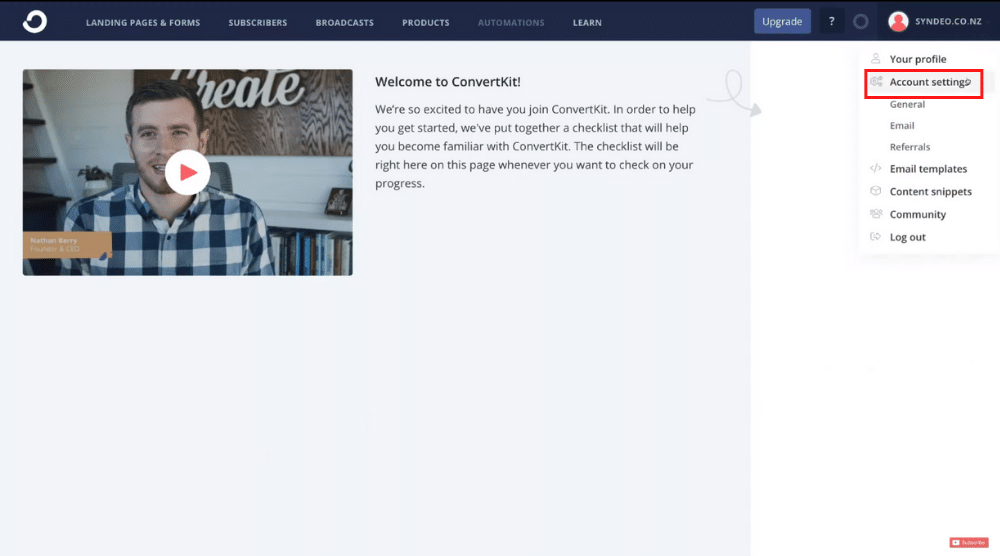Click the ConvertKit logo icon
The image size is (1000, 556).
tap(34, 22)
